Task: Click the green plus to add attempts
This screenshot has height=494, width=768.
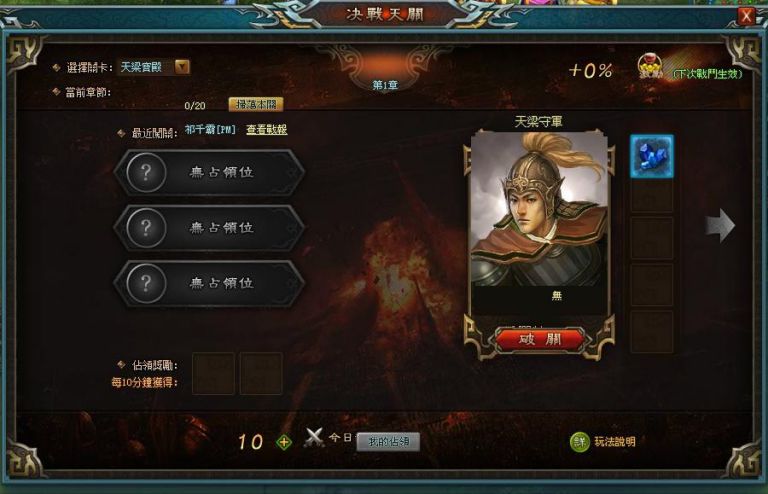Action: click(x=284, y=442)
